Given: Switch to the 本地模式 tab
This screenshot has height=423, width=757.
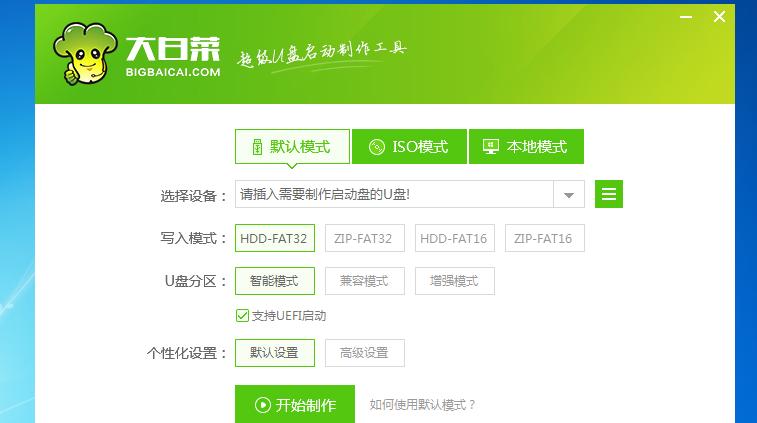Looking at the screenshot, I should 526,146.
